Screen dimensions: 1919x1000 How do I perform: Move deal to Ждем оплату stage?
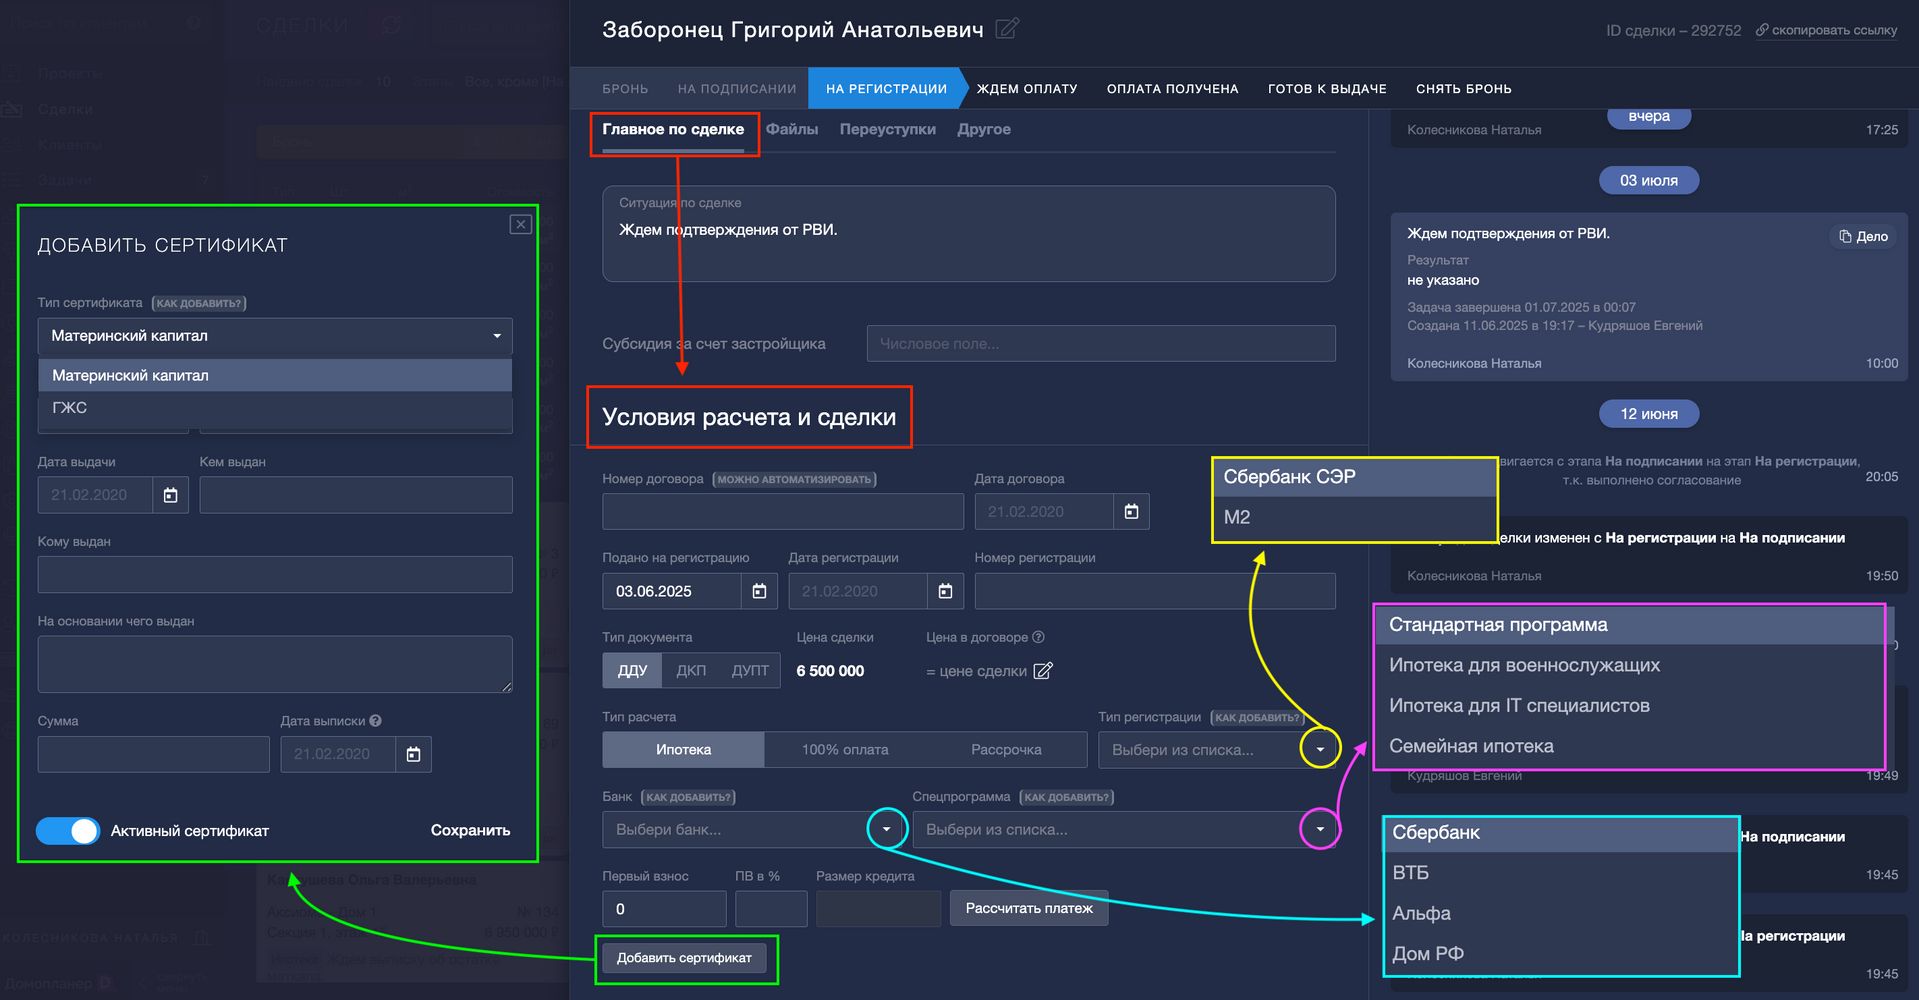pos(1027,89)
